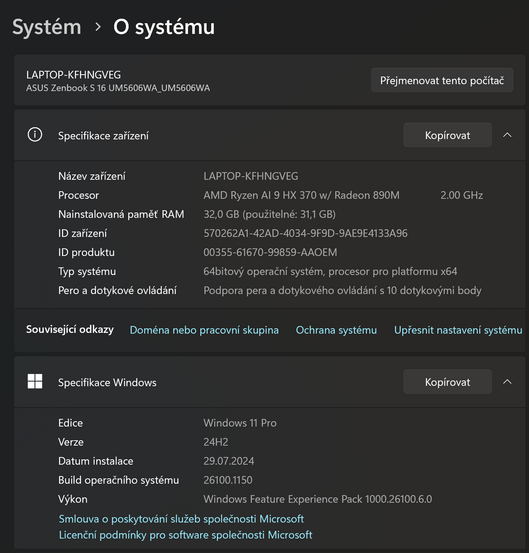This screenshot has width=529, height=553.
Task: Open Smlouva o poskytování služeb Microsoft link
Action: pyautogui.click(x=181, y=519)
